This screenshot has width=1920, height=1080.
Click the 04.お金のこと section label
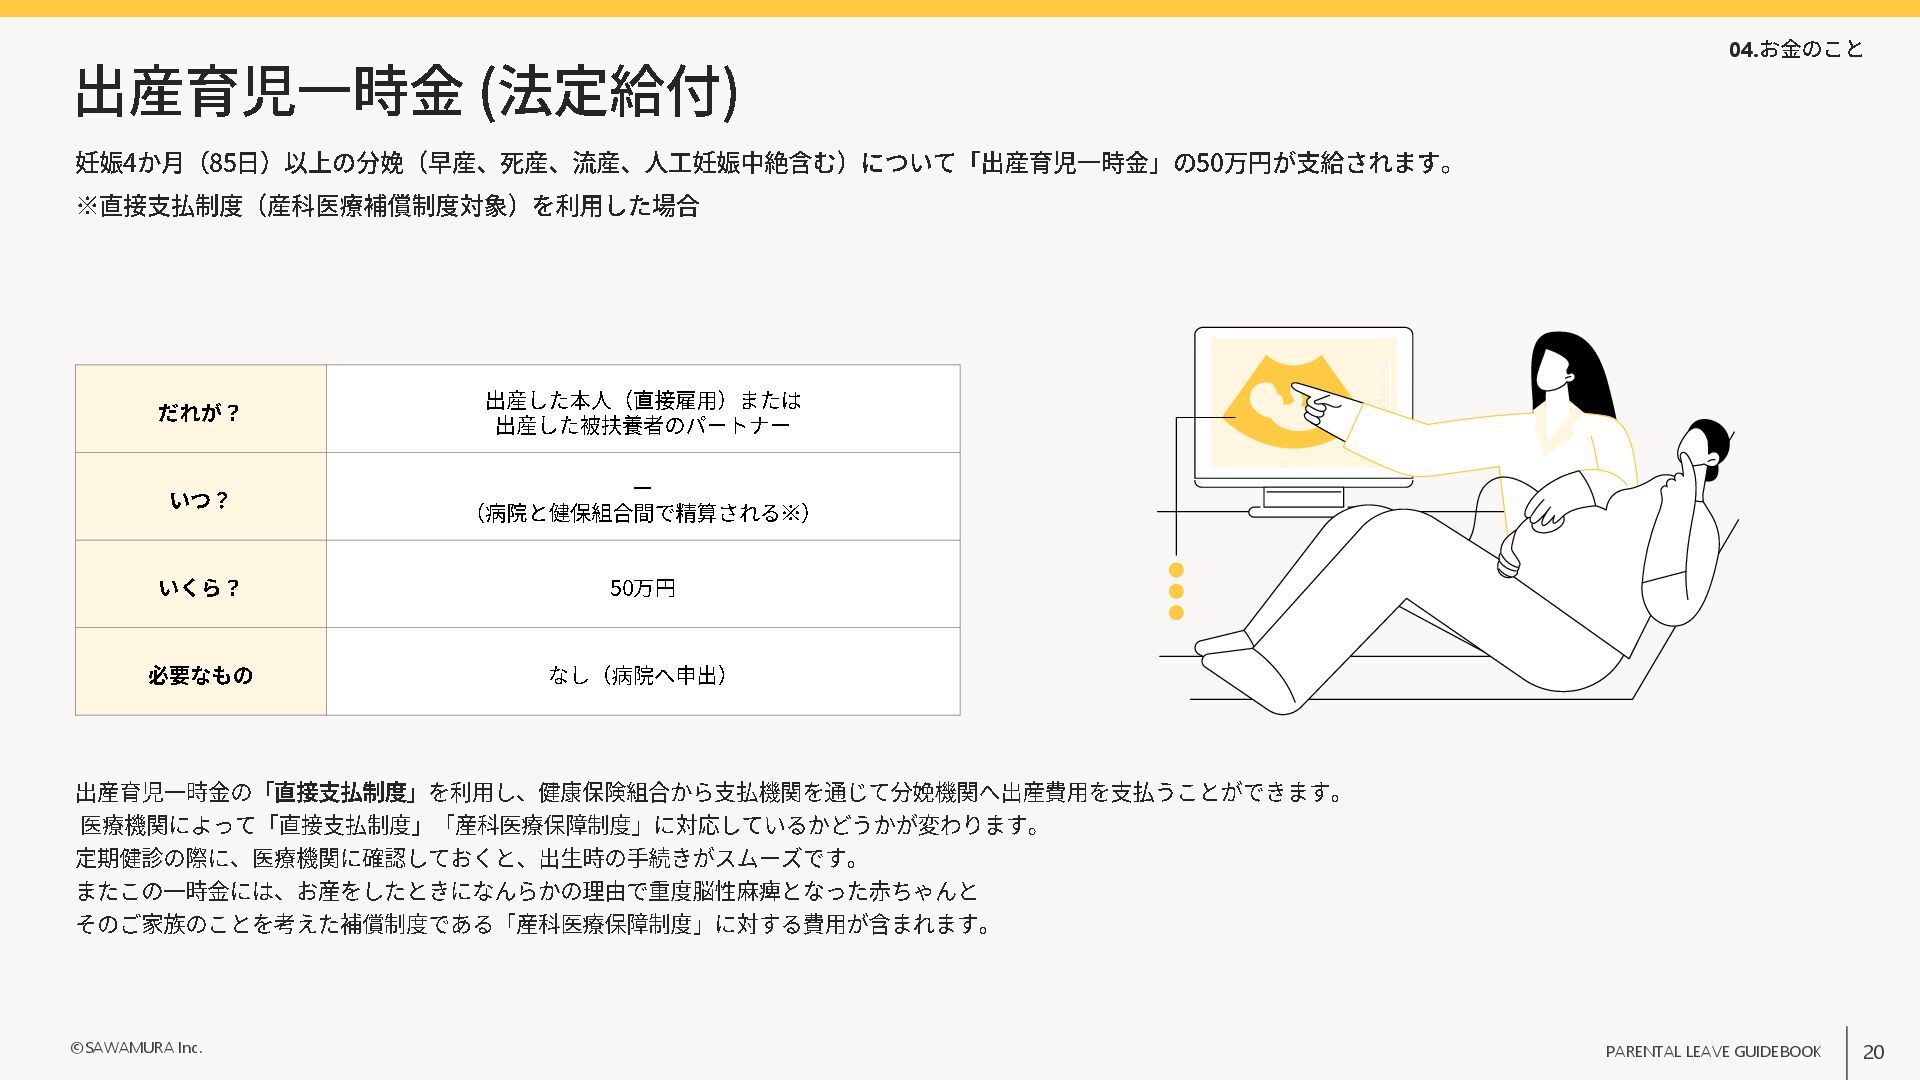[1795, 49]
